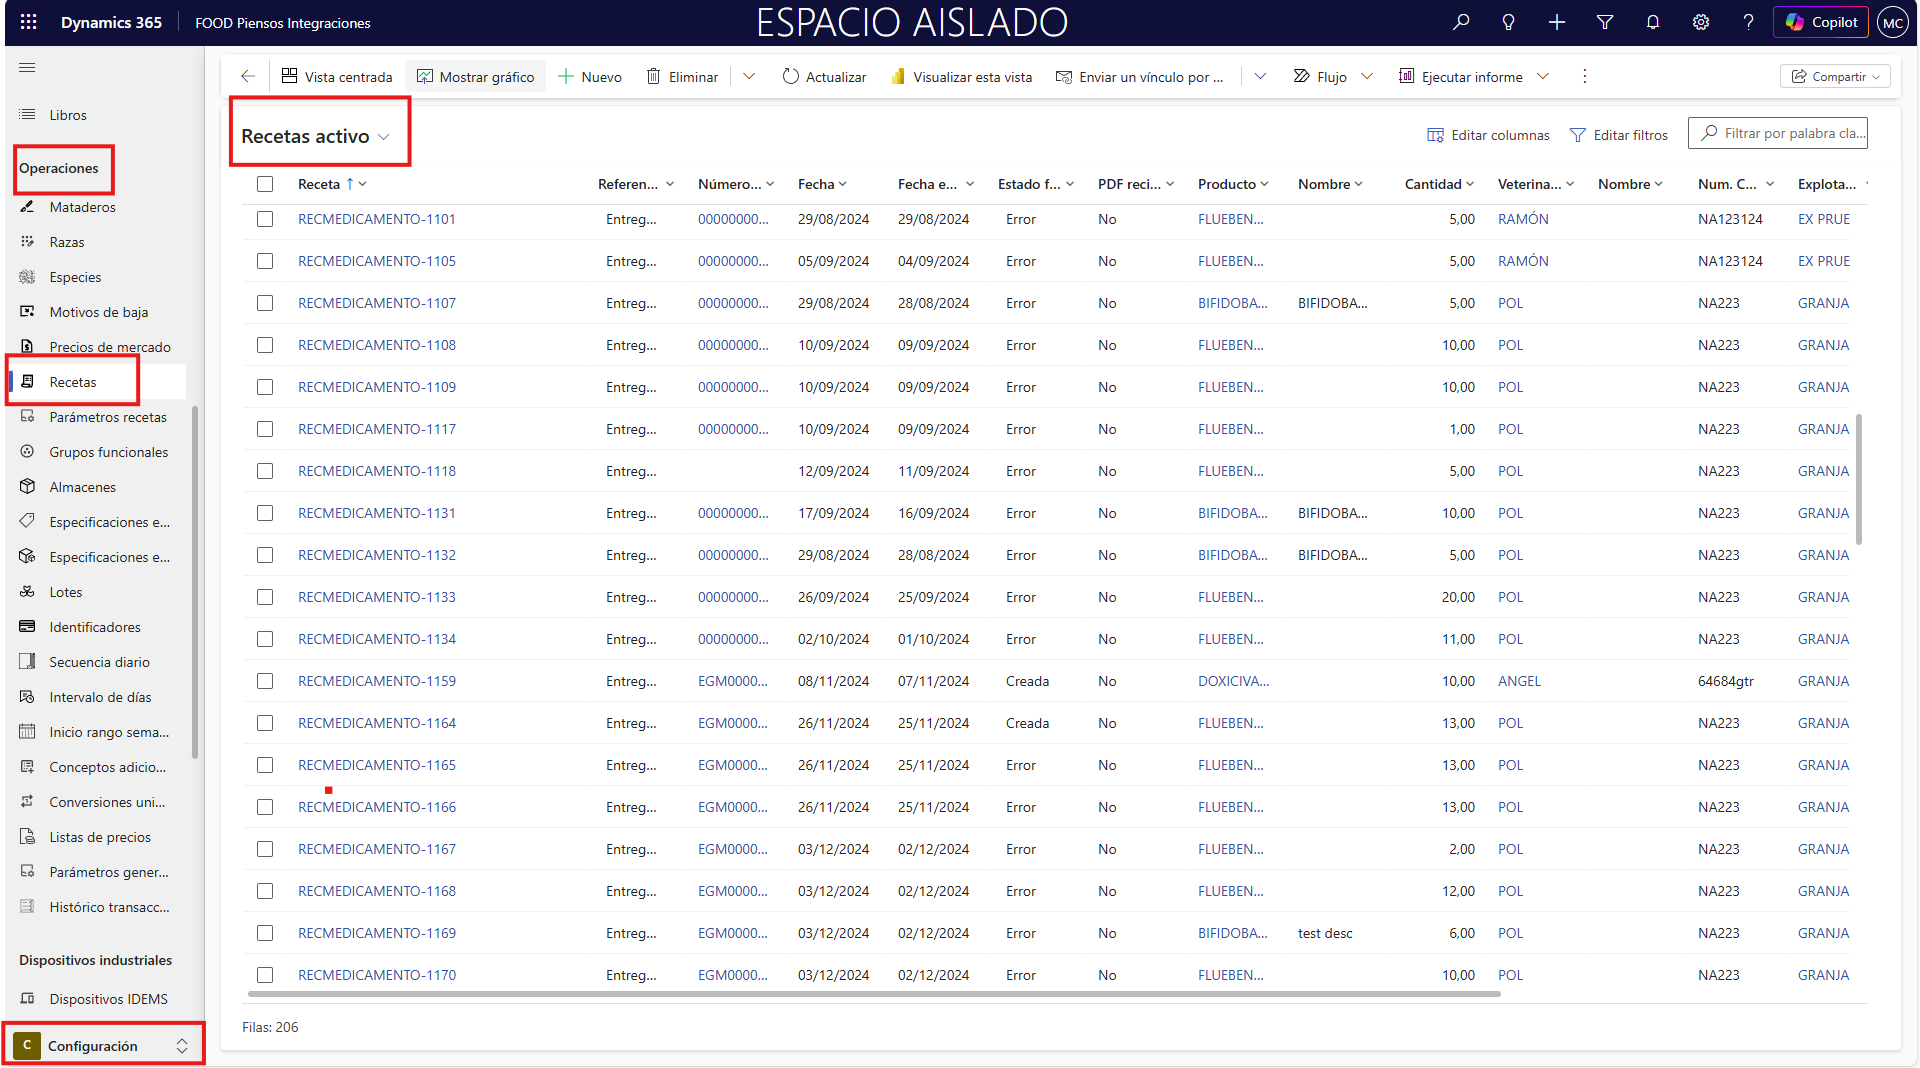This screenshot has height=1068, width=1920.
Task: Click the search magnifier icon in header
Action: coord(1461,22)
